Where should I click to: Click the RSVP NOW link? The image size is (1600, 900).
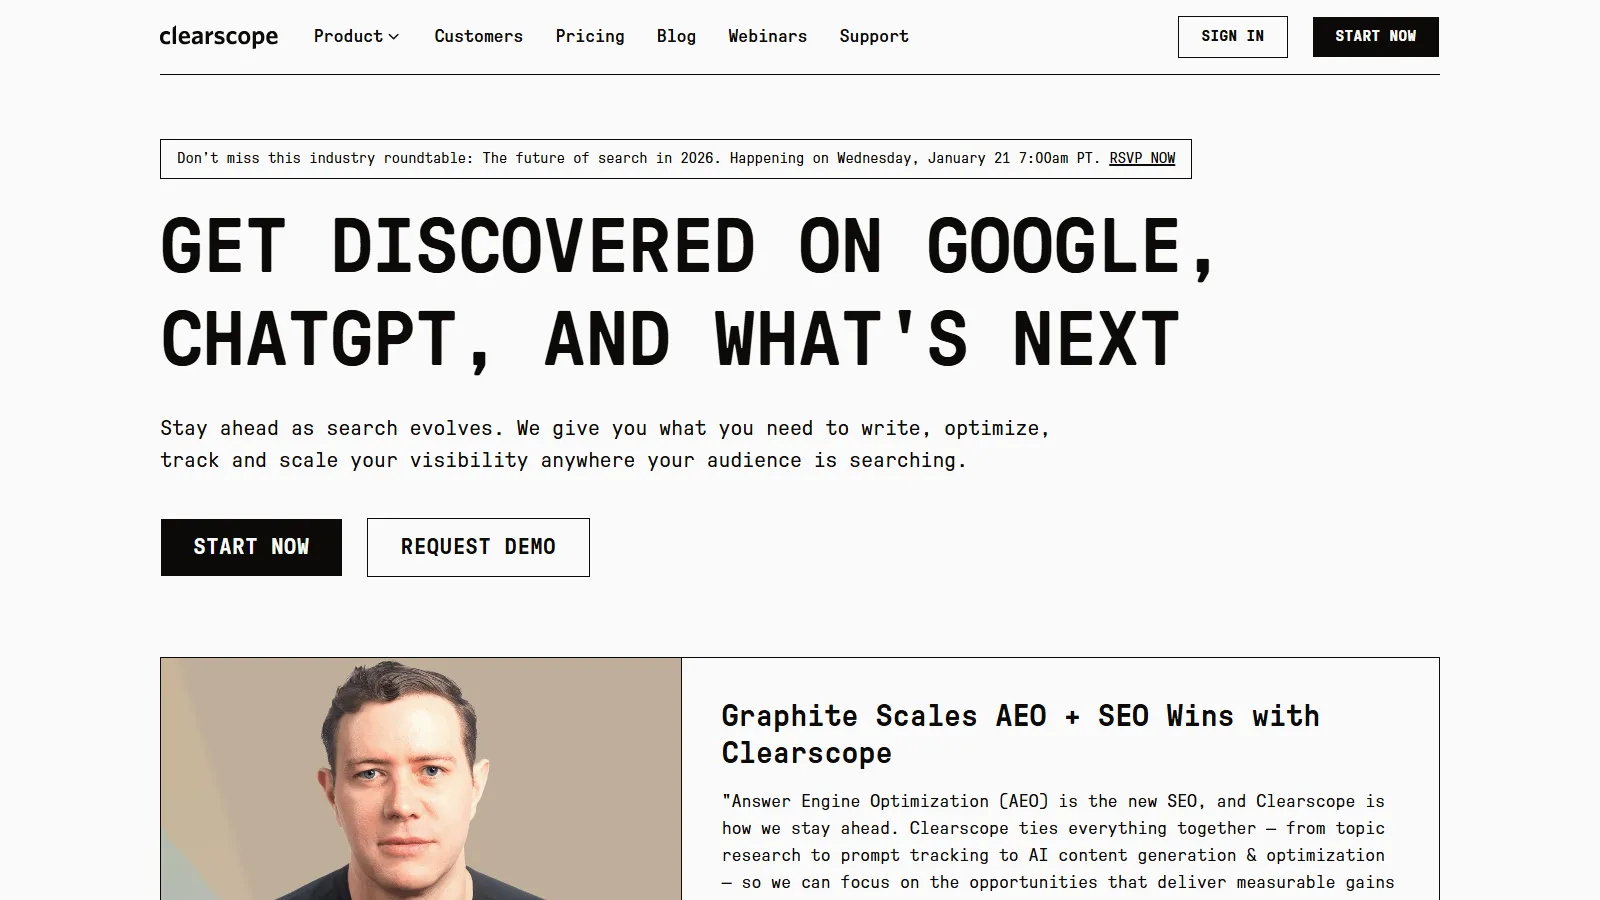1142,158
